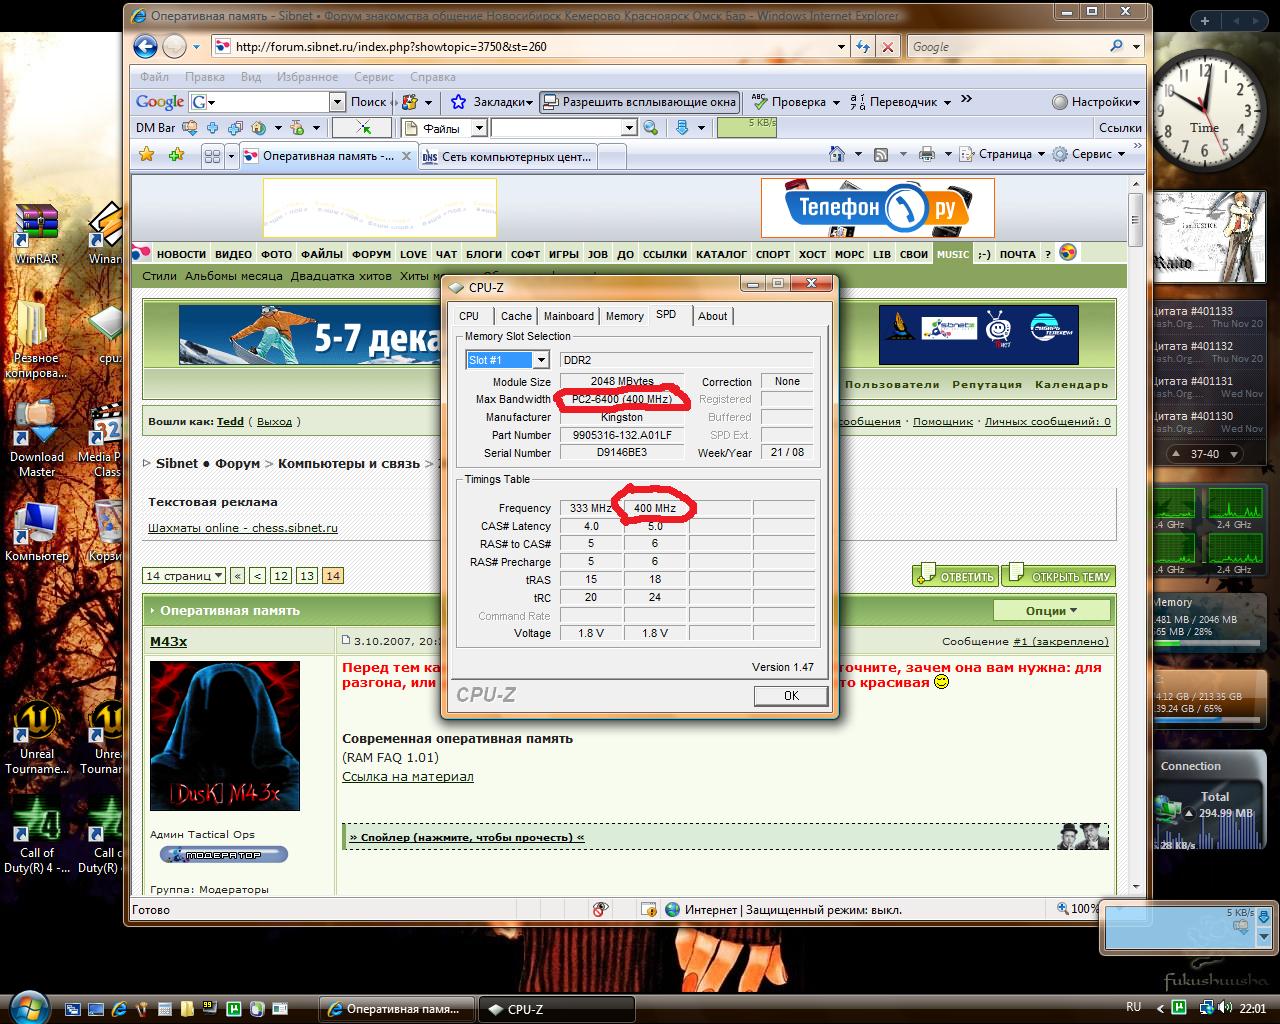1280x1024 pixels.
Task: Open the About tab in CPU-Z
Action: tap(713, 316)
